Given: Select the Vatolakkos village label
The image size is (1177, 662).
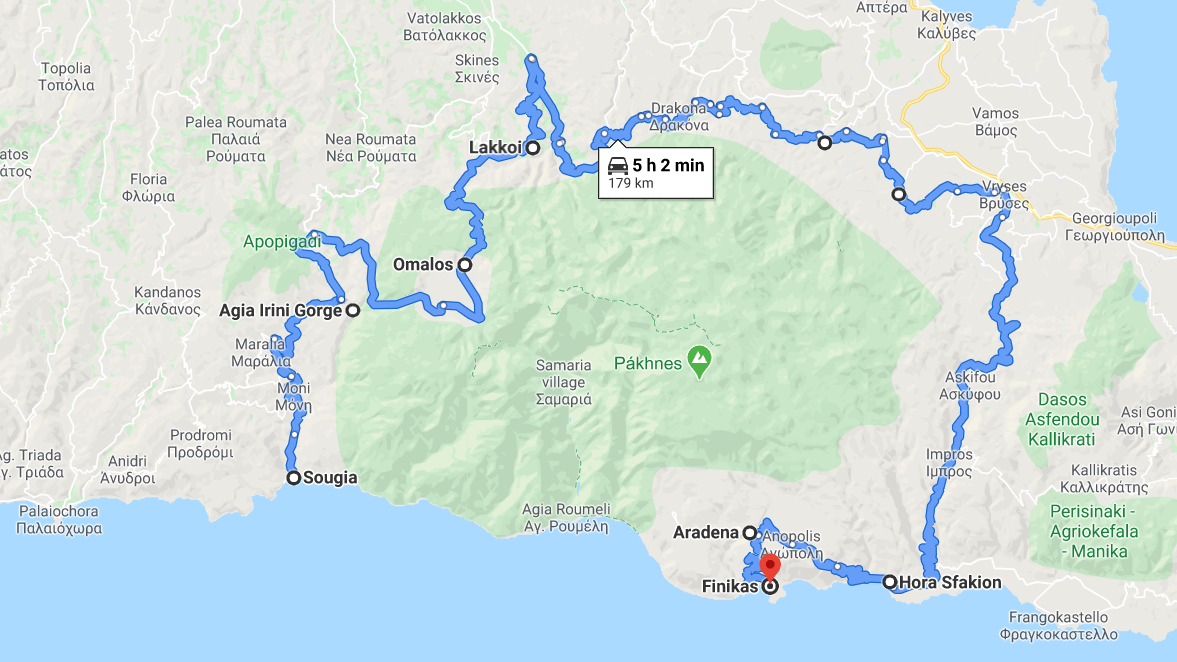Looking at the screenshot, I should [x=444, y=26].
